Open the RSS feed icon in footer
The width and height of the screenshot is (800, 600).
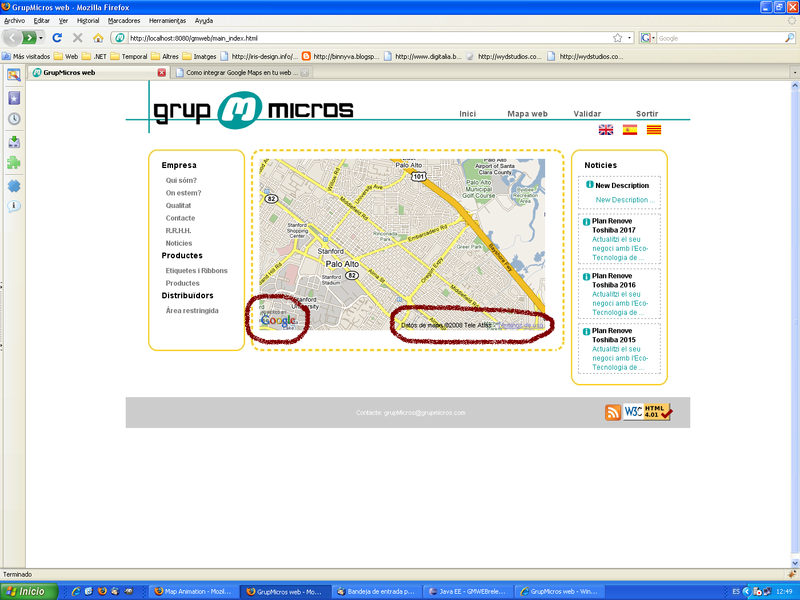(x=613, y=412)
